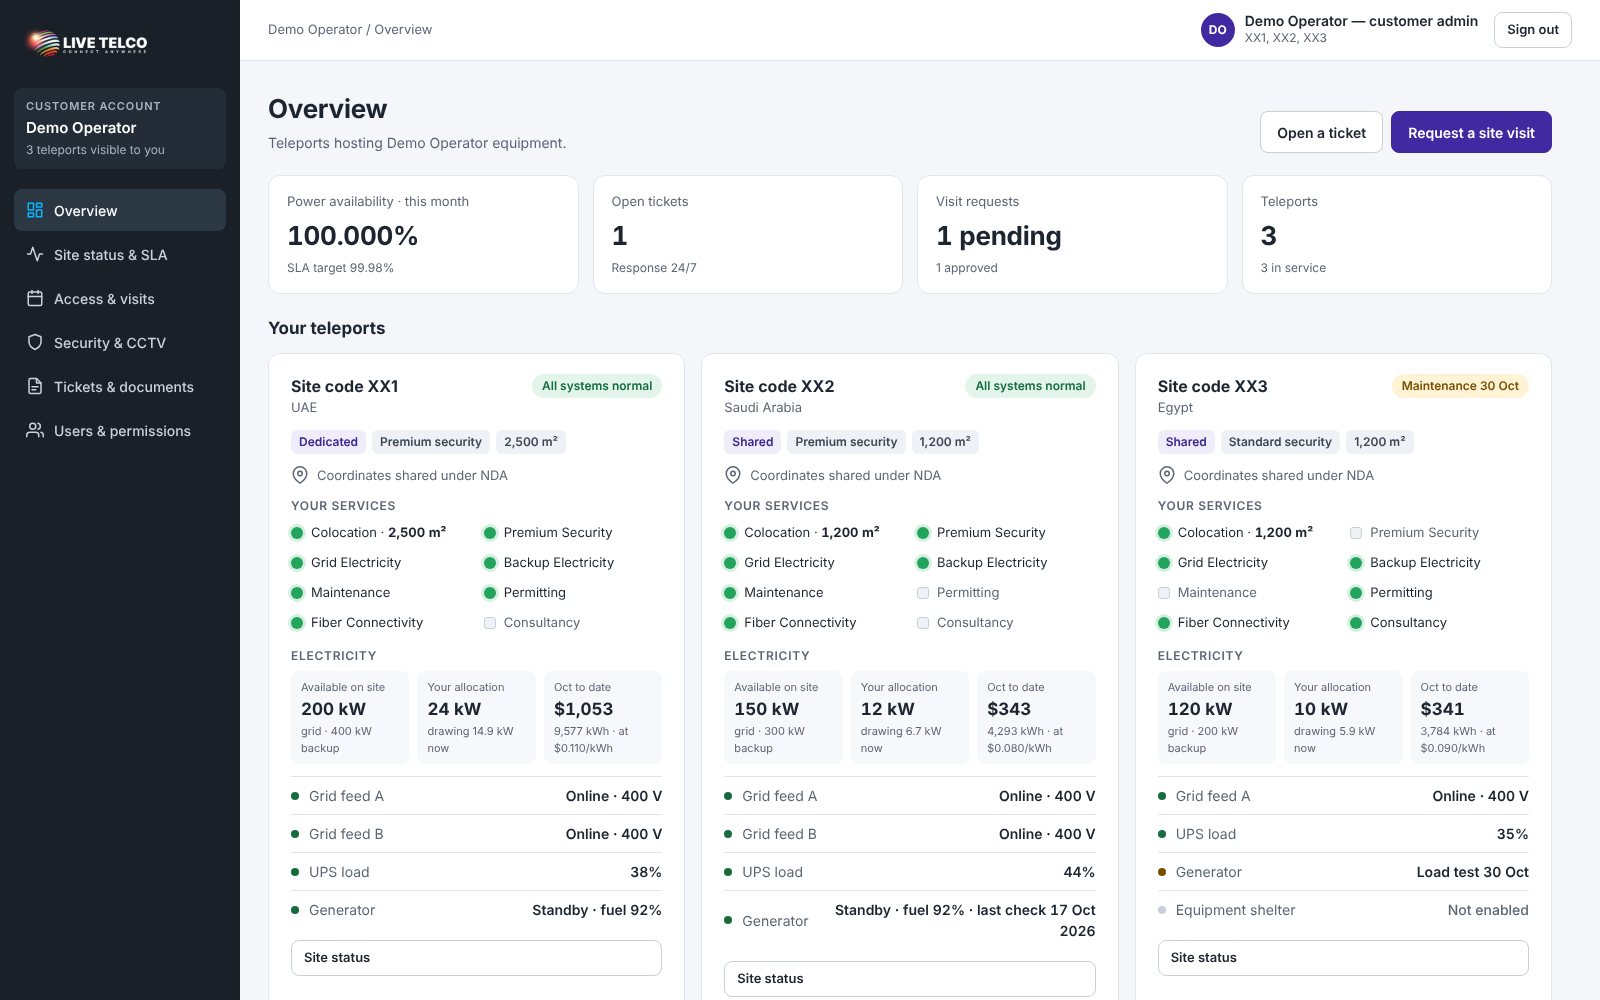Click the Access & visits calendar icon
This screenshot has width=1600, height=1000.
pyautogui.click(x=35, y=298)
